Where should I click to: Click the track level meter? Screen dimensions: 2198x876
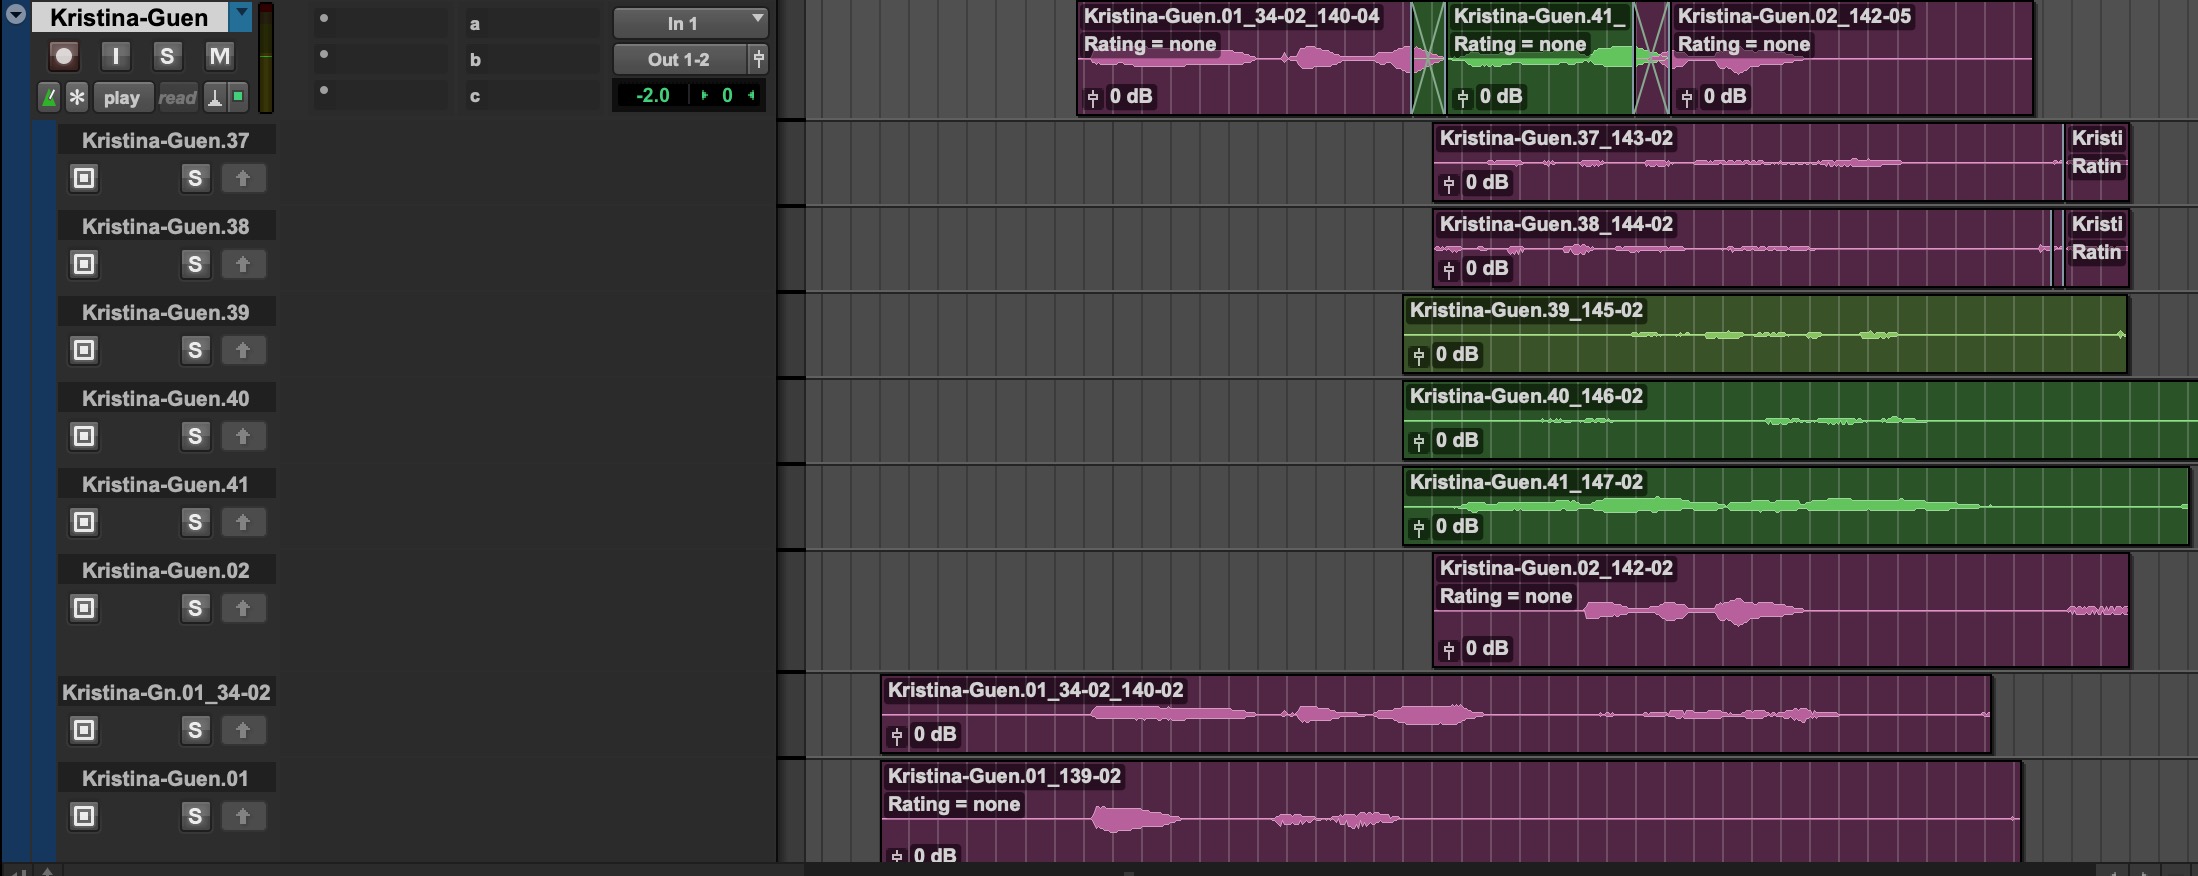point(266,57)
